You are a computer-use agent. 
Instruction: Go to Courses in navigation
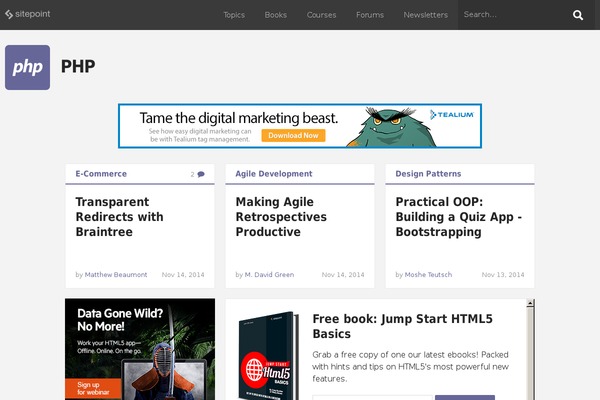(321, 15)
